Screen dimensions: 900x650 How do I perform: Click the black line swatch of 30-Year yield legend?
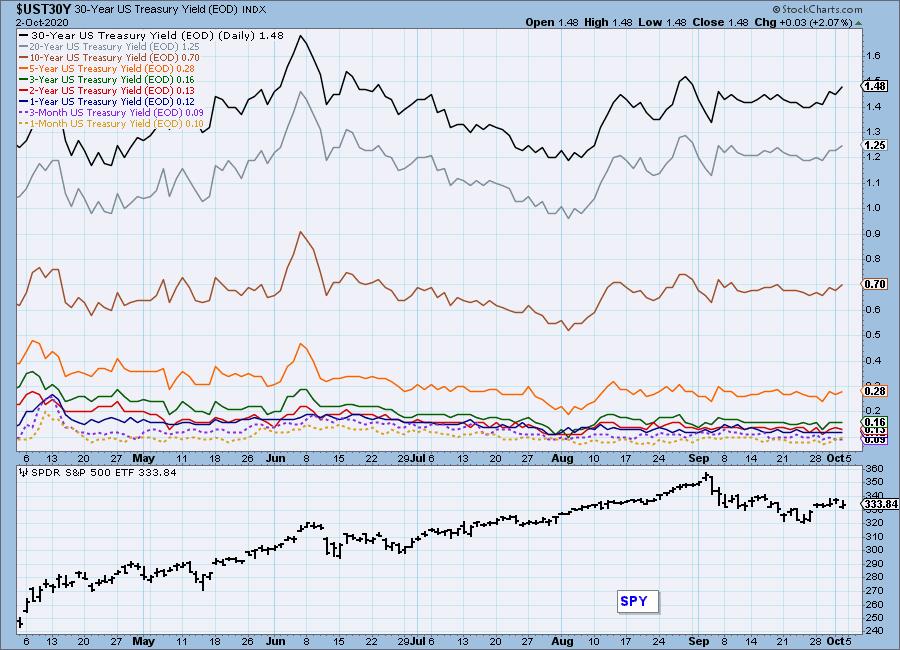pos(24,36)
